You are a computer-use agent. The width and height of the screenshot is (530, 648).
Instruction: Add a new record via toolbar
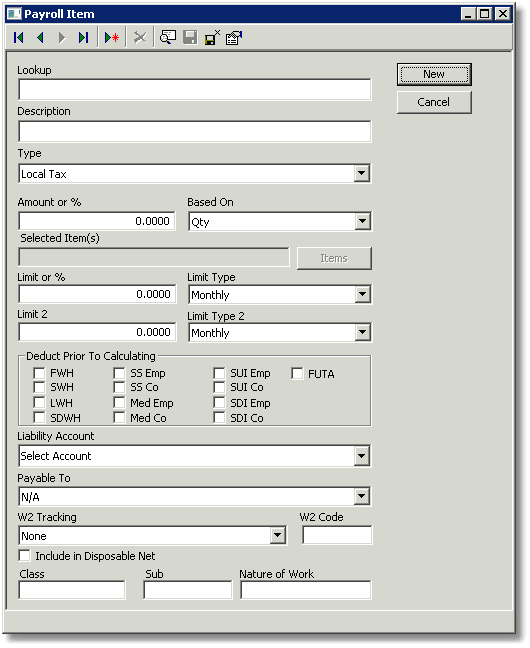click(x=112, y=38)
